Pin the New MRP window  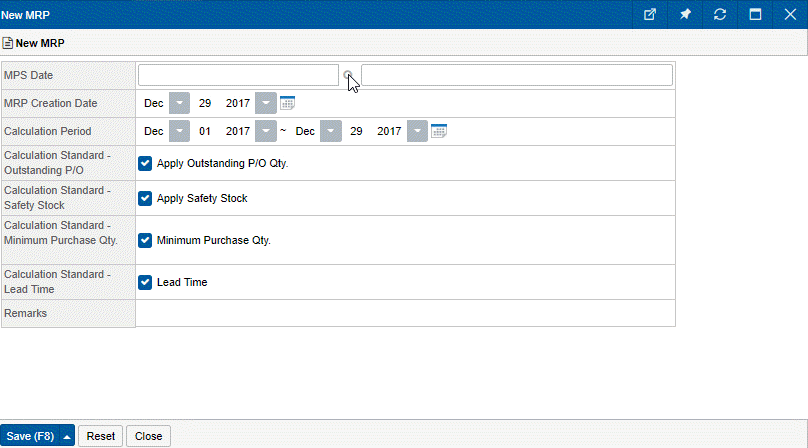685,14
